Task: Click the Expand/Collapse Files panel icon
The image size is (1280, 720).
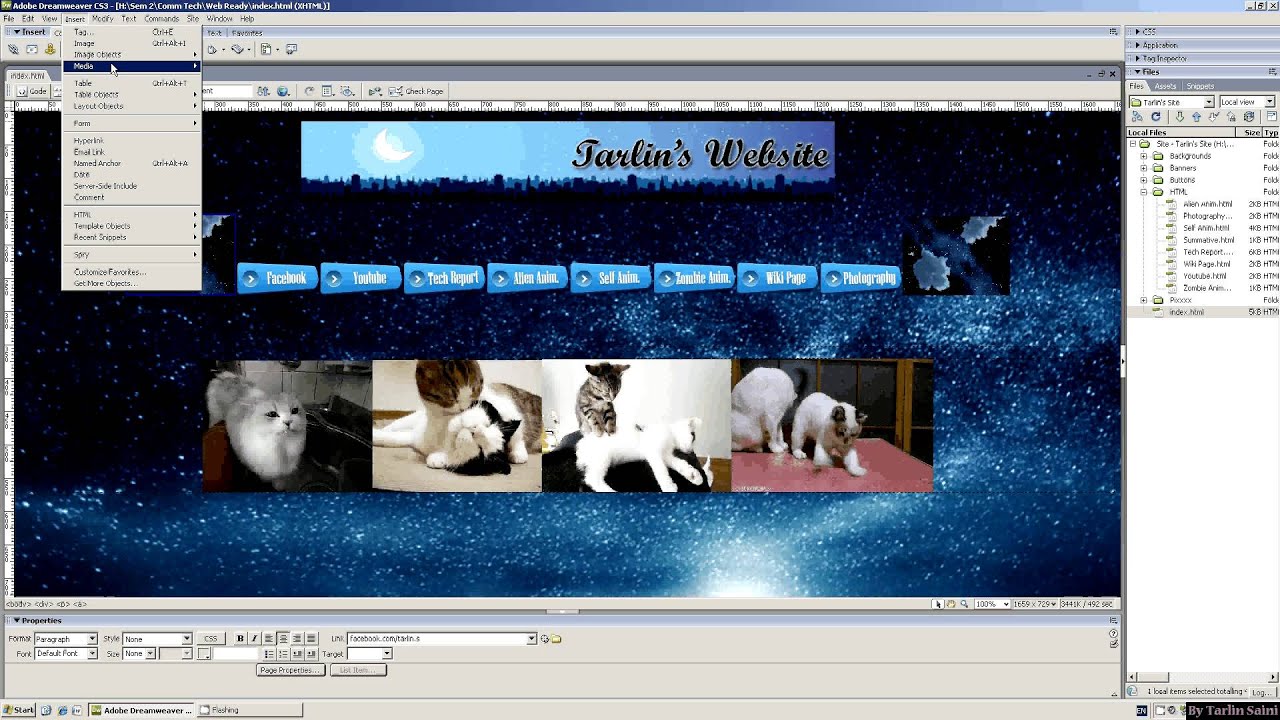Action: 1271,117
